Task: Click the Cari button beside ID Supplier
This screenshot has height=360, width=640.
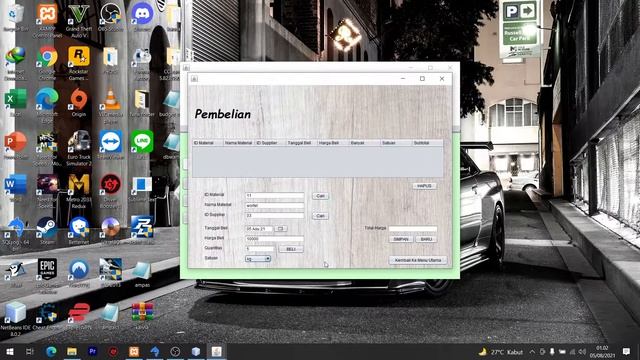Action: point(320,216)
